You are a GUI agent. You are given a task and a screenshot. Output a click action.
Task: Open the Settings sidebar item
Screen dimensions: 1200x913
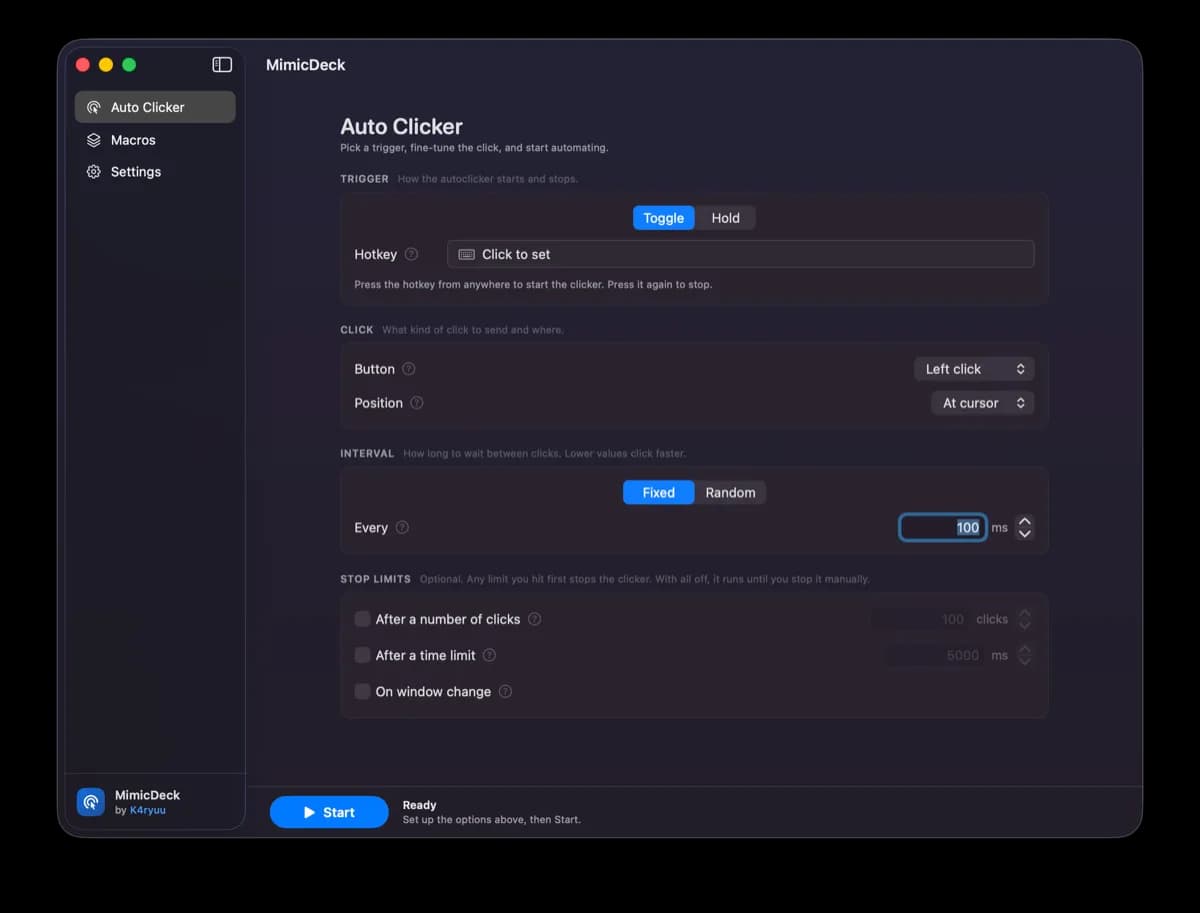155,172
